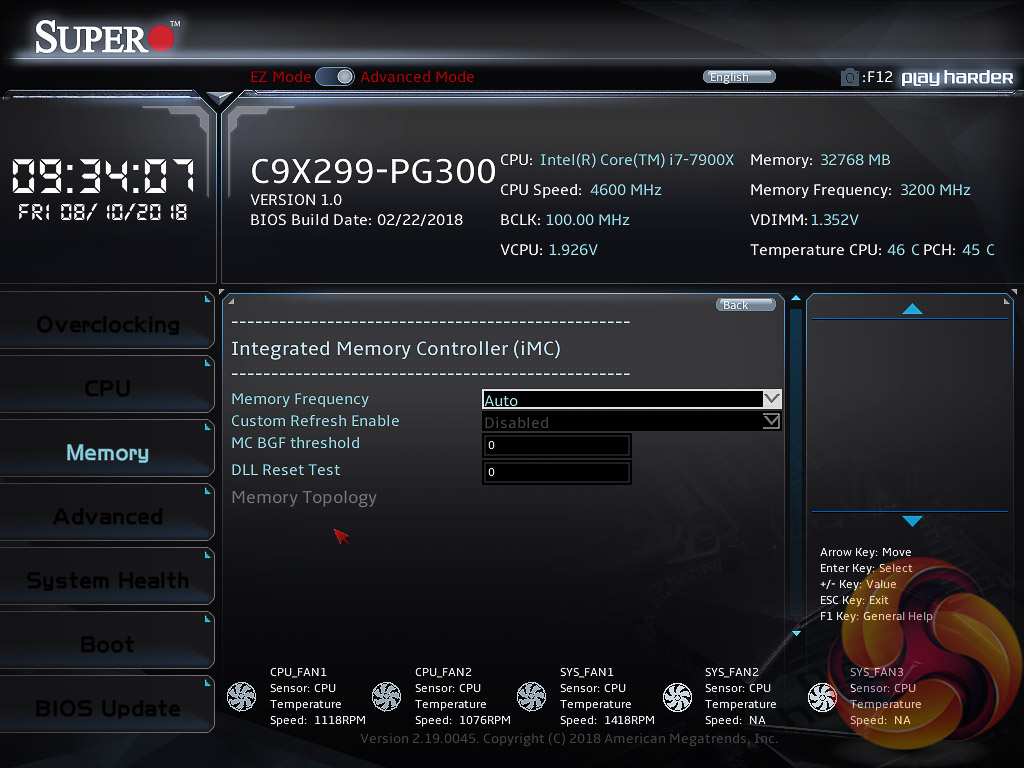
Task: Click the C9X299-PG300 board name
Action: (x=373, y=171)
